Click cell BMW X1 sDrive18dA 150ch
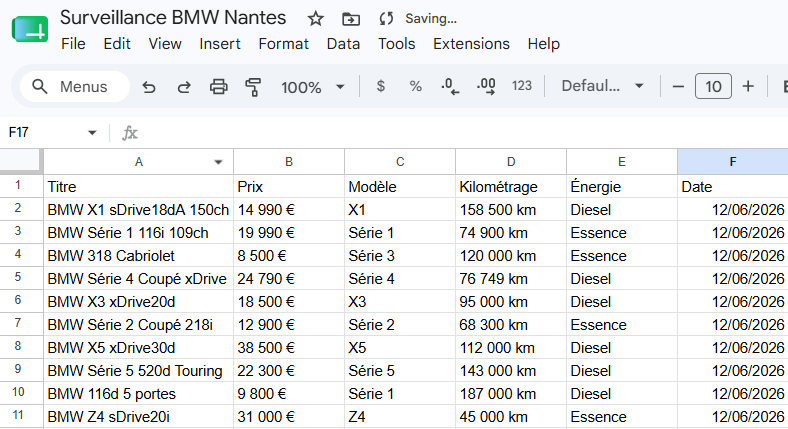The image size is (788, 429). click(x=139, y=209)
